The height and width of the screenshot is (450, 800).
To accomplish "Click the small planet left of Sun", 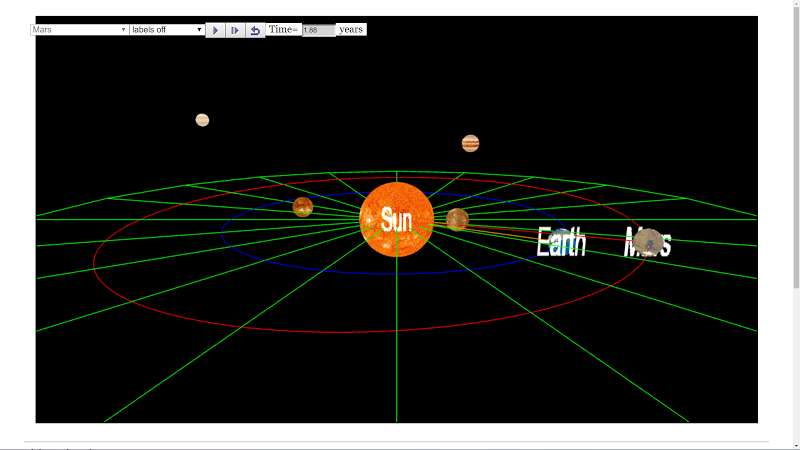I will tap(303, 207).
